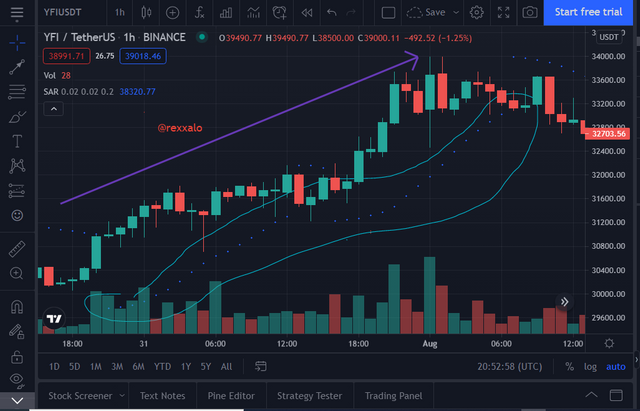
Task: Start bar replay mode
Action: [x=307, y=13]
